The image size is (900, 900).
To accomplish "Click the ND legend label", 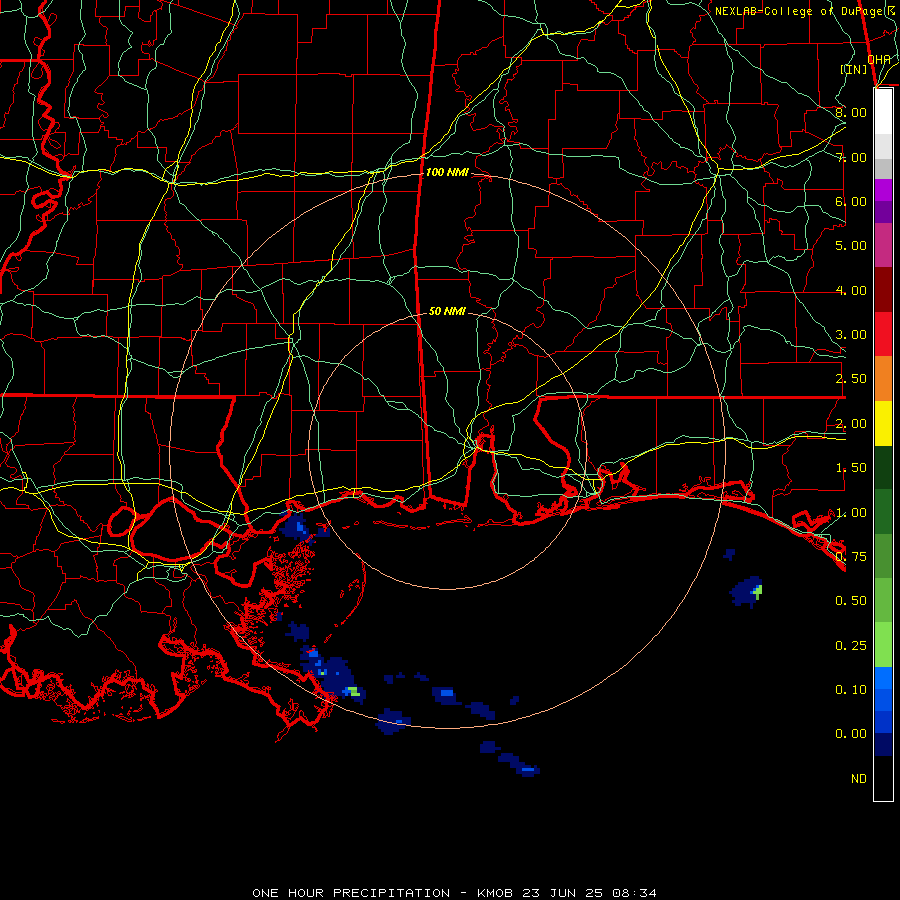I will coord(859,779).
